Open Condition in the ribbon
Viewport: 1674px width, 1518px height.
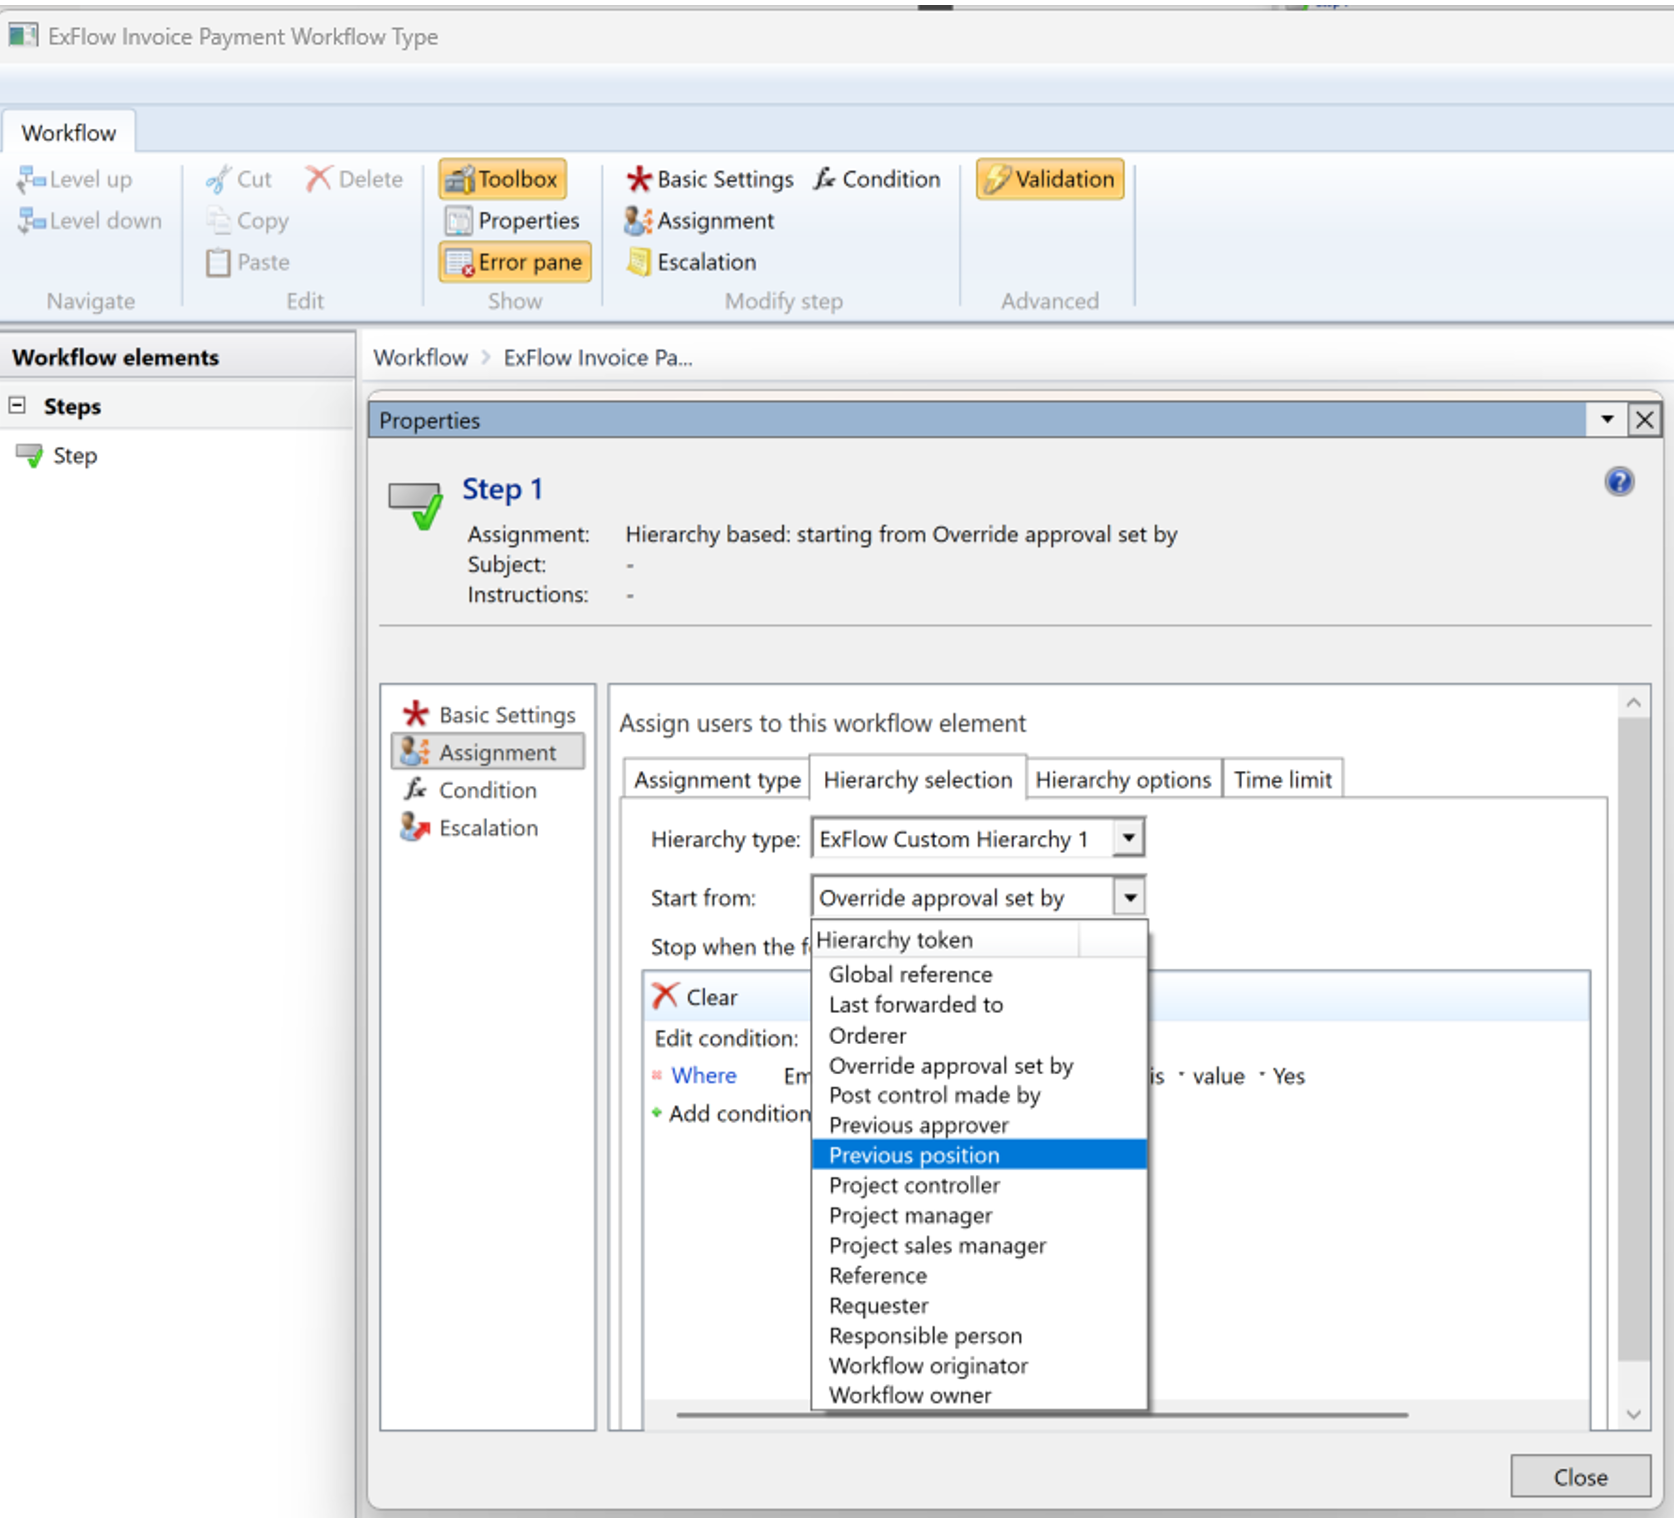[877, 179]
